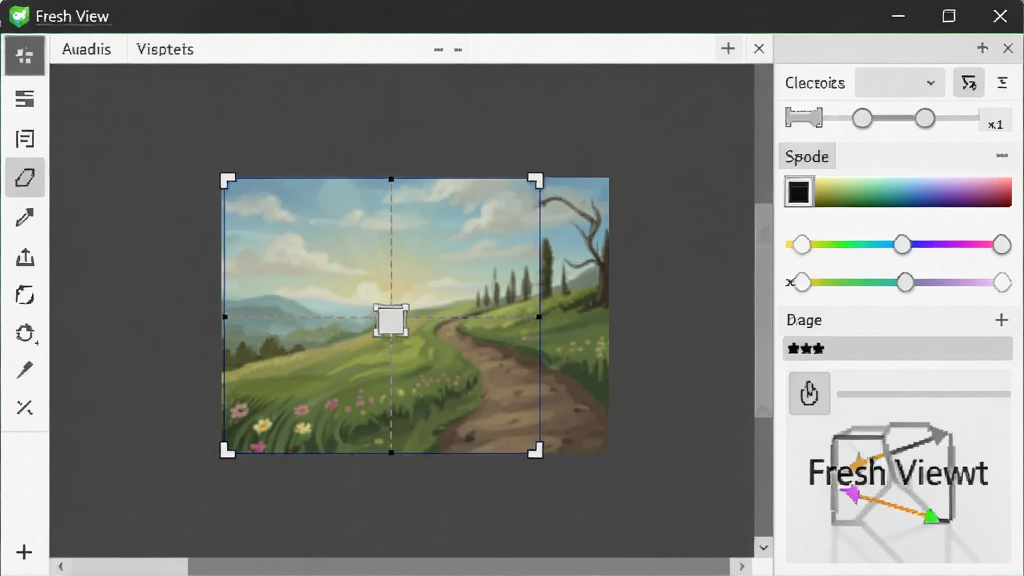Click the x1 zoom value label
1024x576 pixels.
[995, 124]
